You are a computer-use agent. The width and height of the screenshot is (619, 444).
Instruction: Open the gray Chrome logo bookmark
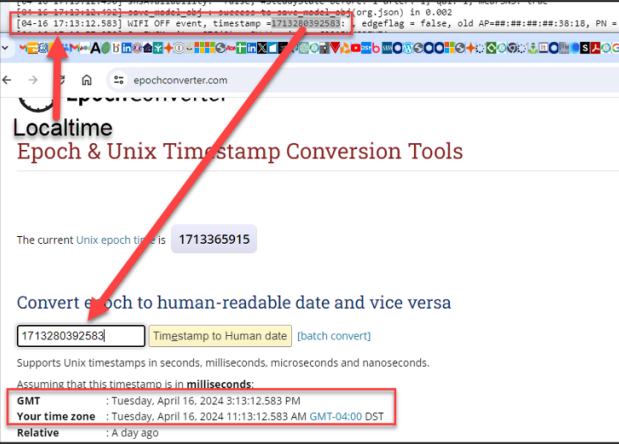click(x=512, y=48)
